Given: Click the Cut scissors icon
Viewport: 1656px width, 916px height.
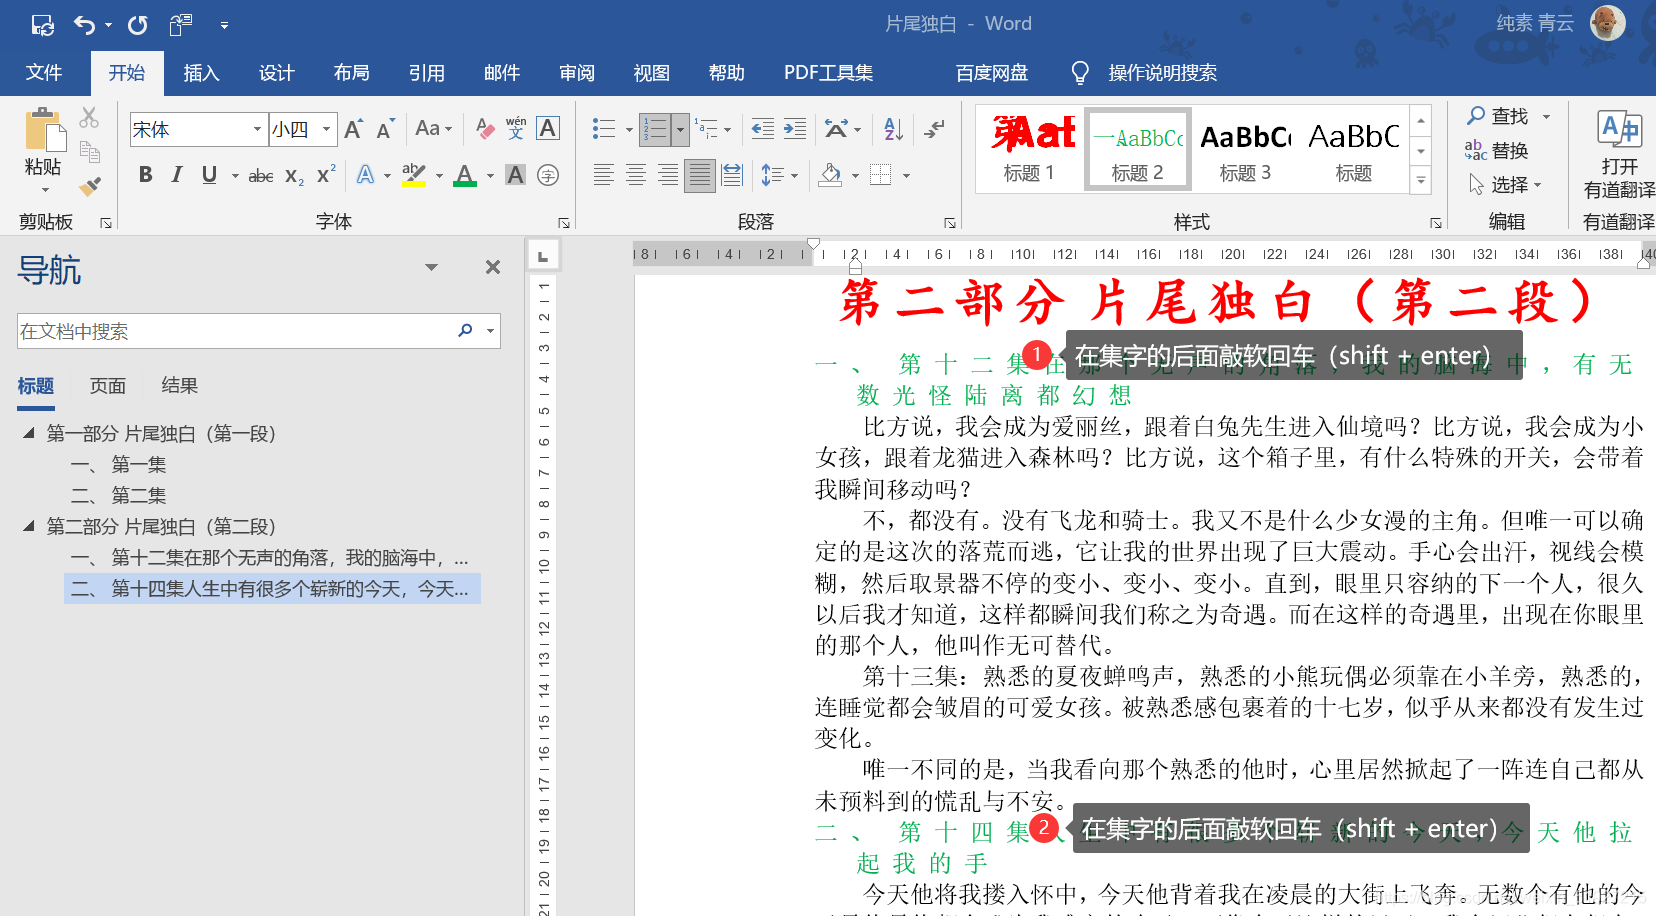Looking at the screenshot, I should [x=89, y=118].
